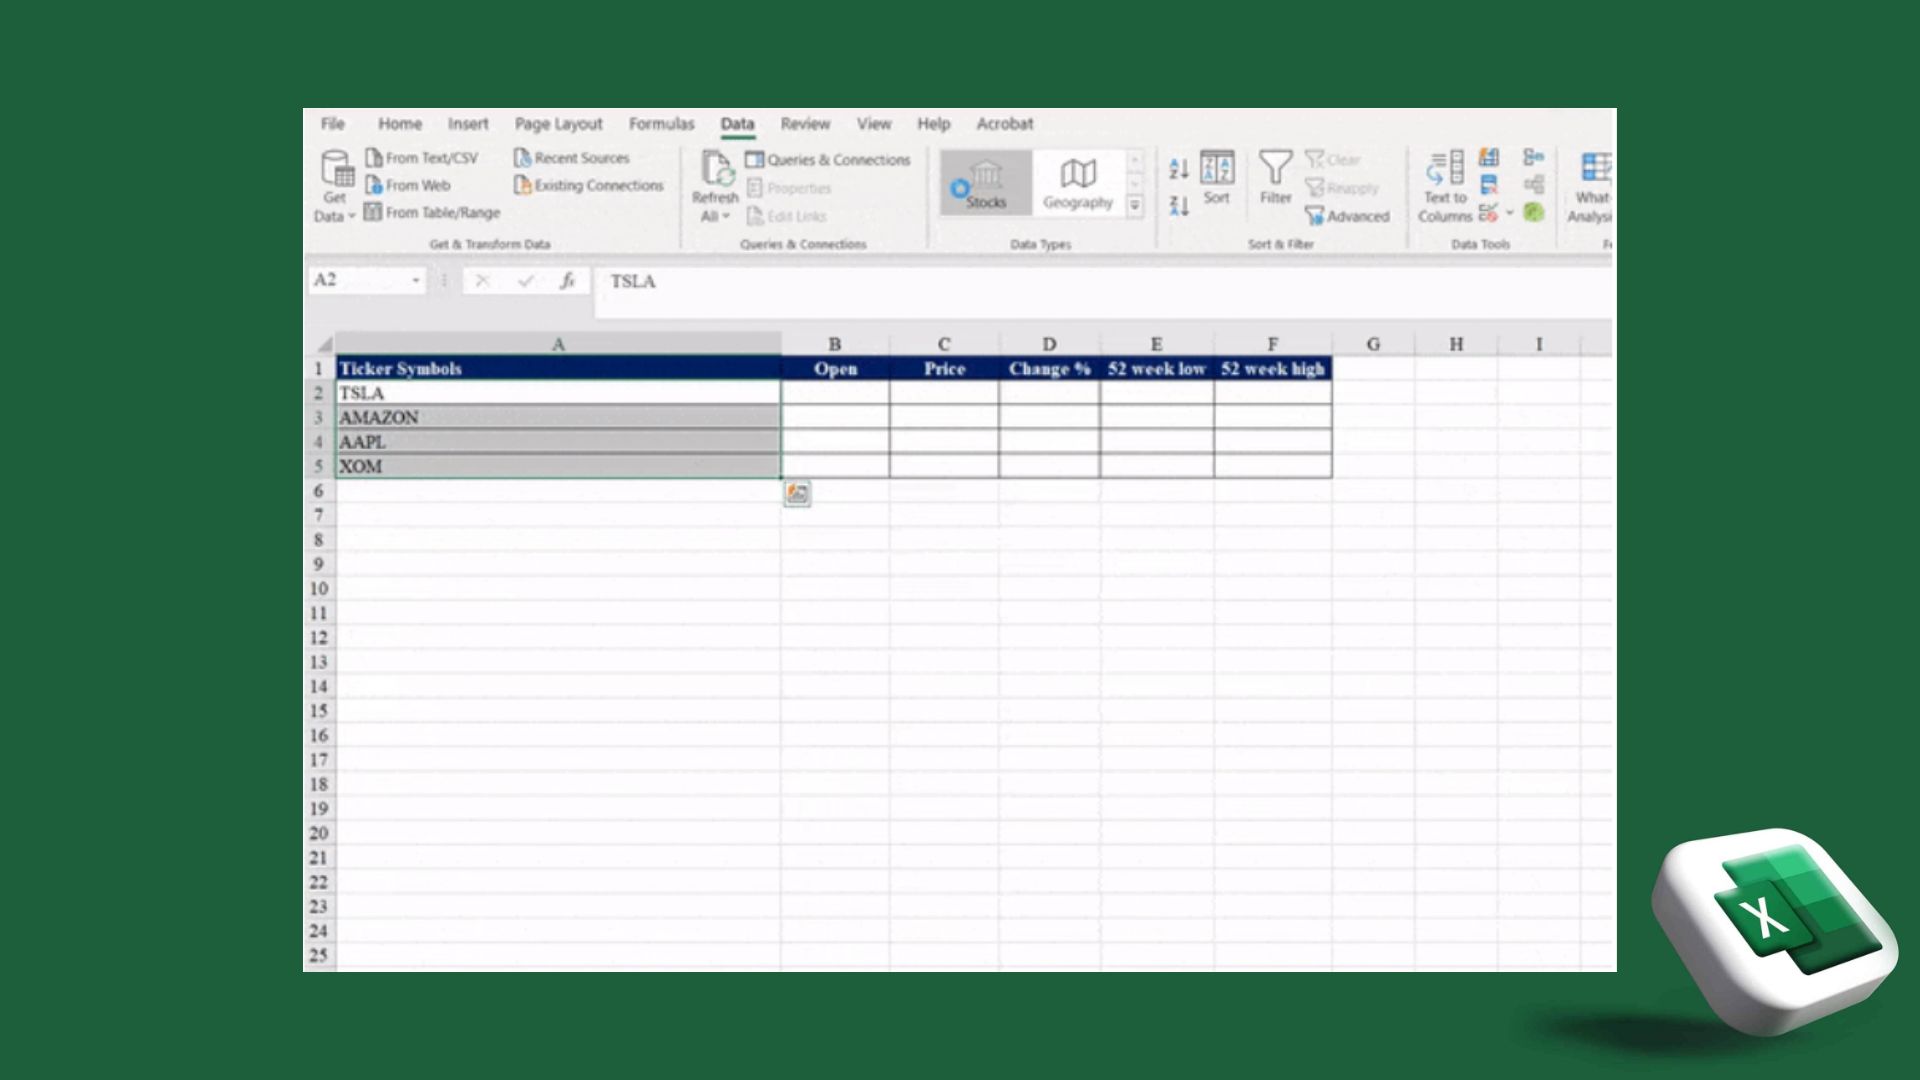
Task: Click the Flash Fill icon
Action: [x=1489, y=158]
